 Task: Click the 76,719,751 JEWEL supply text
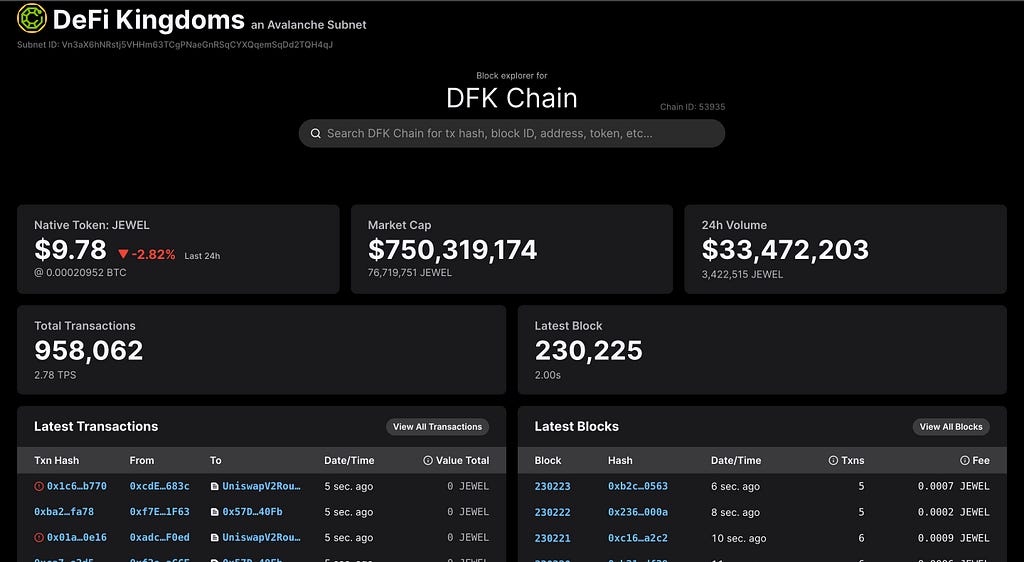pos(409,273)
